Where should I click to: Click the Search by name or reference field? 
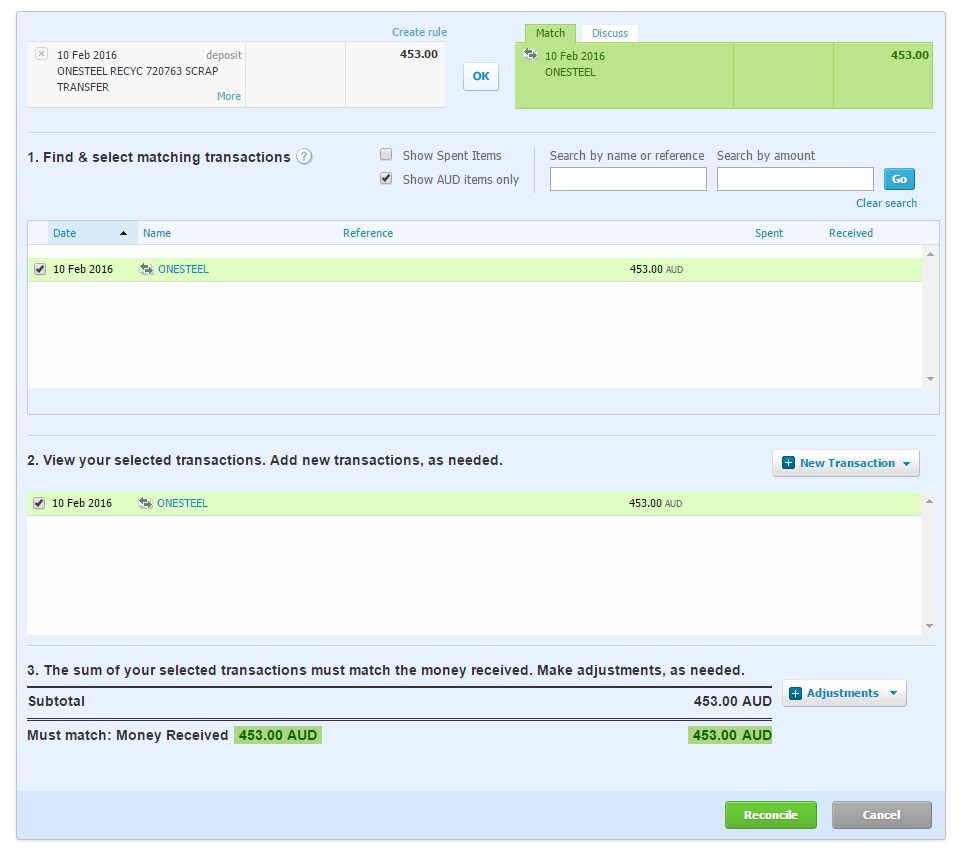(x=628, y=179)
